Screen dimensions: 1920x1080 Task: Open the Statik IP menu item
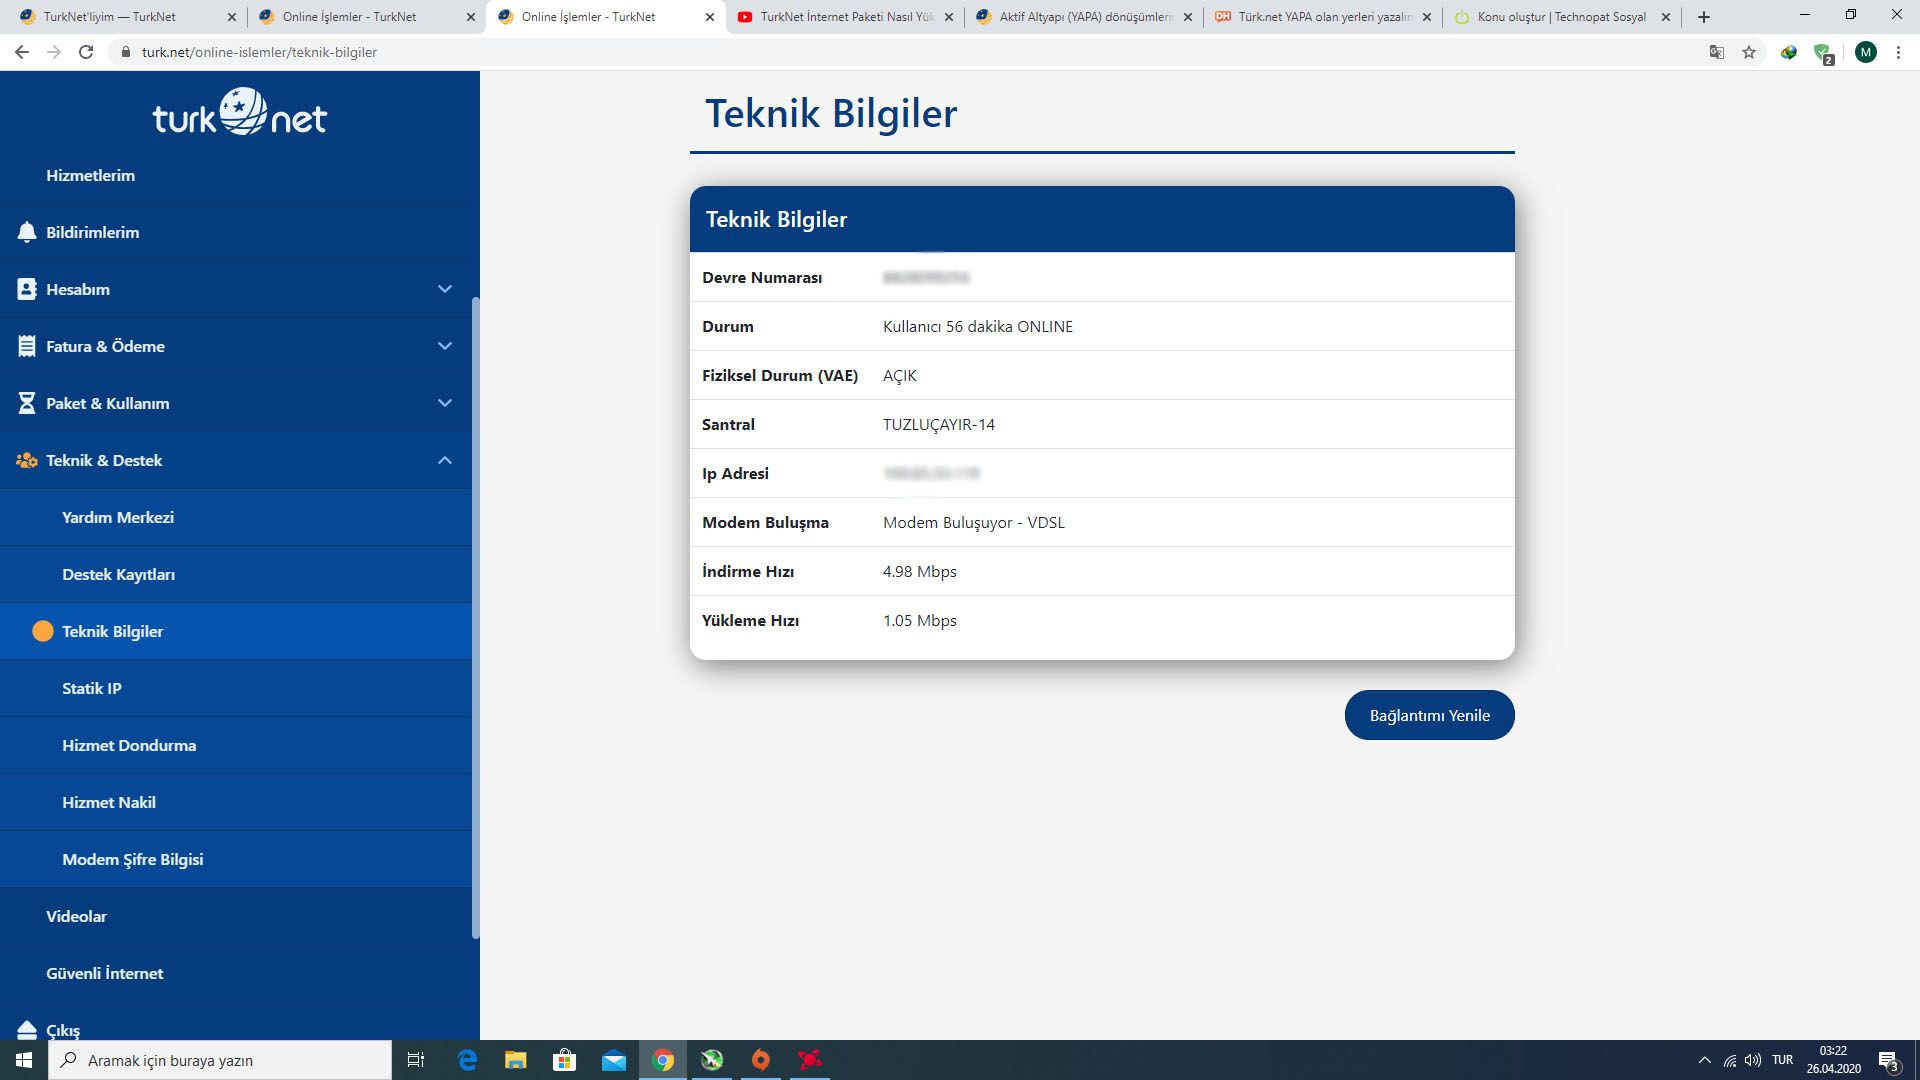pyautogui.click(x=92, y=688)
